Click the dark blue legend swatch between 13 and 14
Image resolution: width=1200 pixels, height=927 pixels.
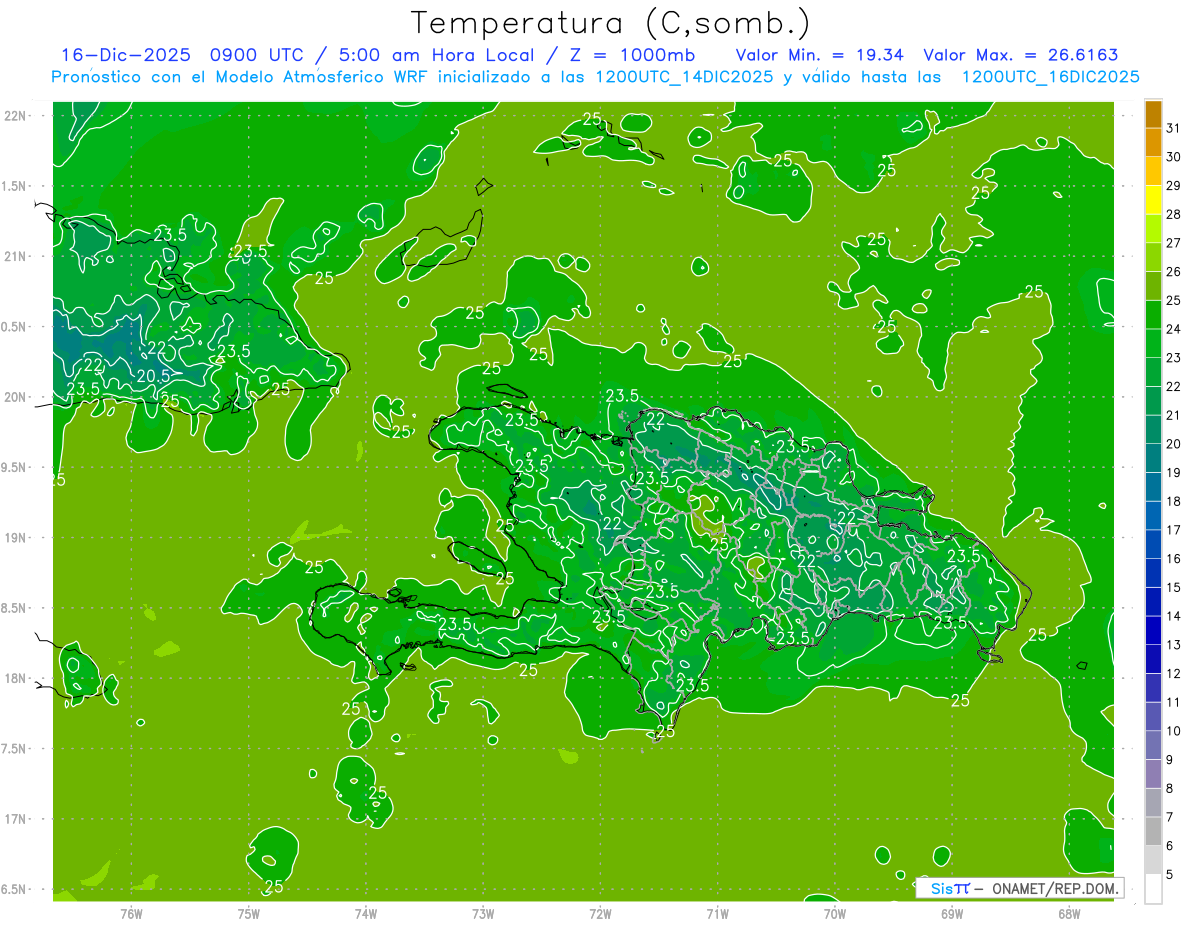[1153, 631]
